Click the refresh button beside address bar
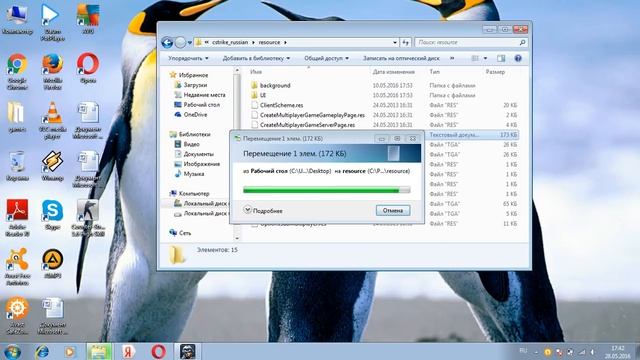This screenshot has height=360, width=640. click(405, 42)
